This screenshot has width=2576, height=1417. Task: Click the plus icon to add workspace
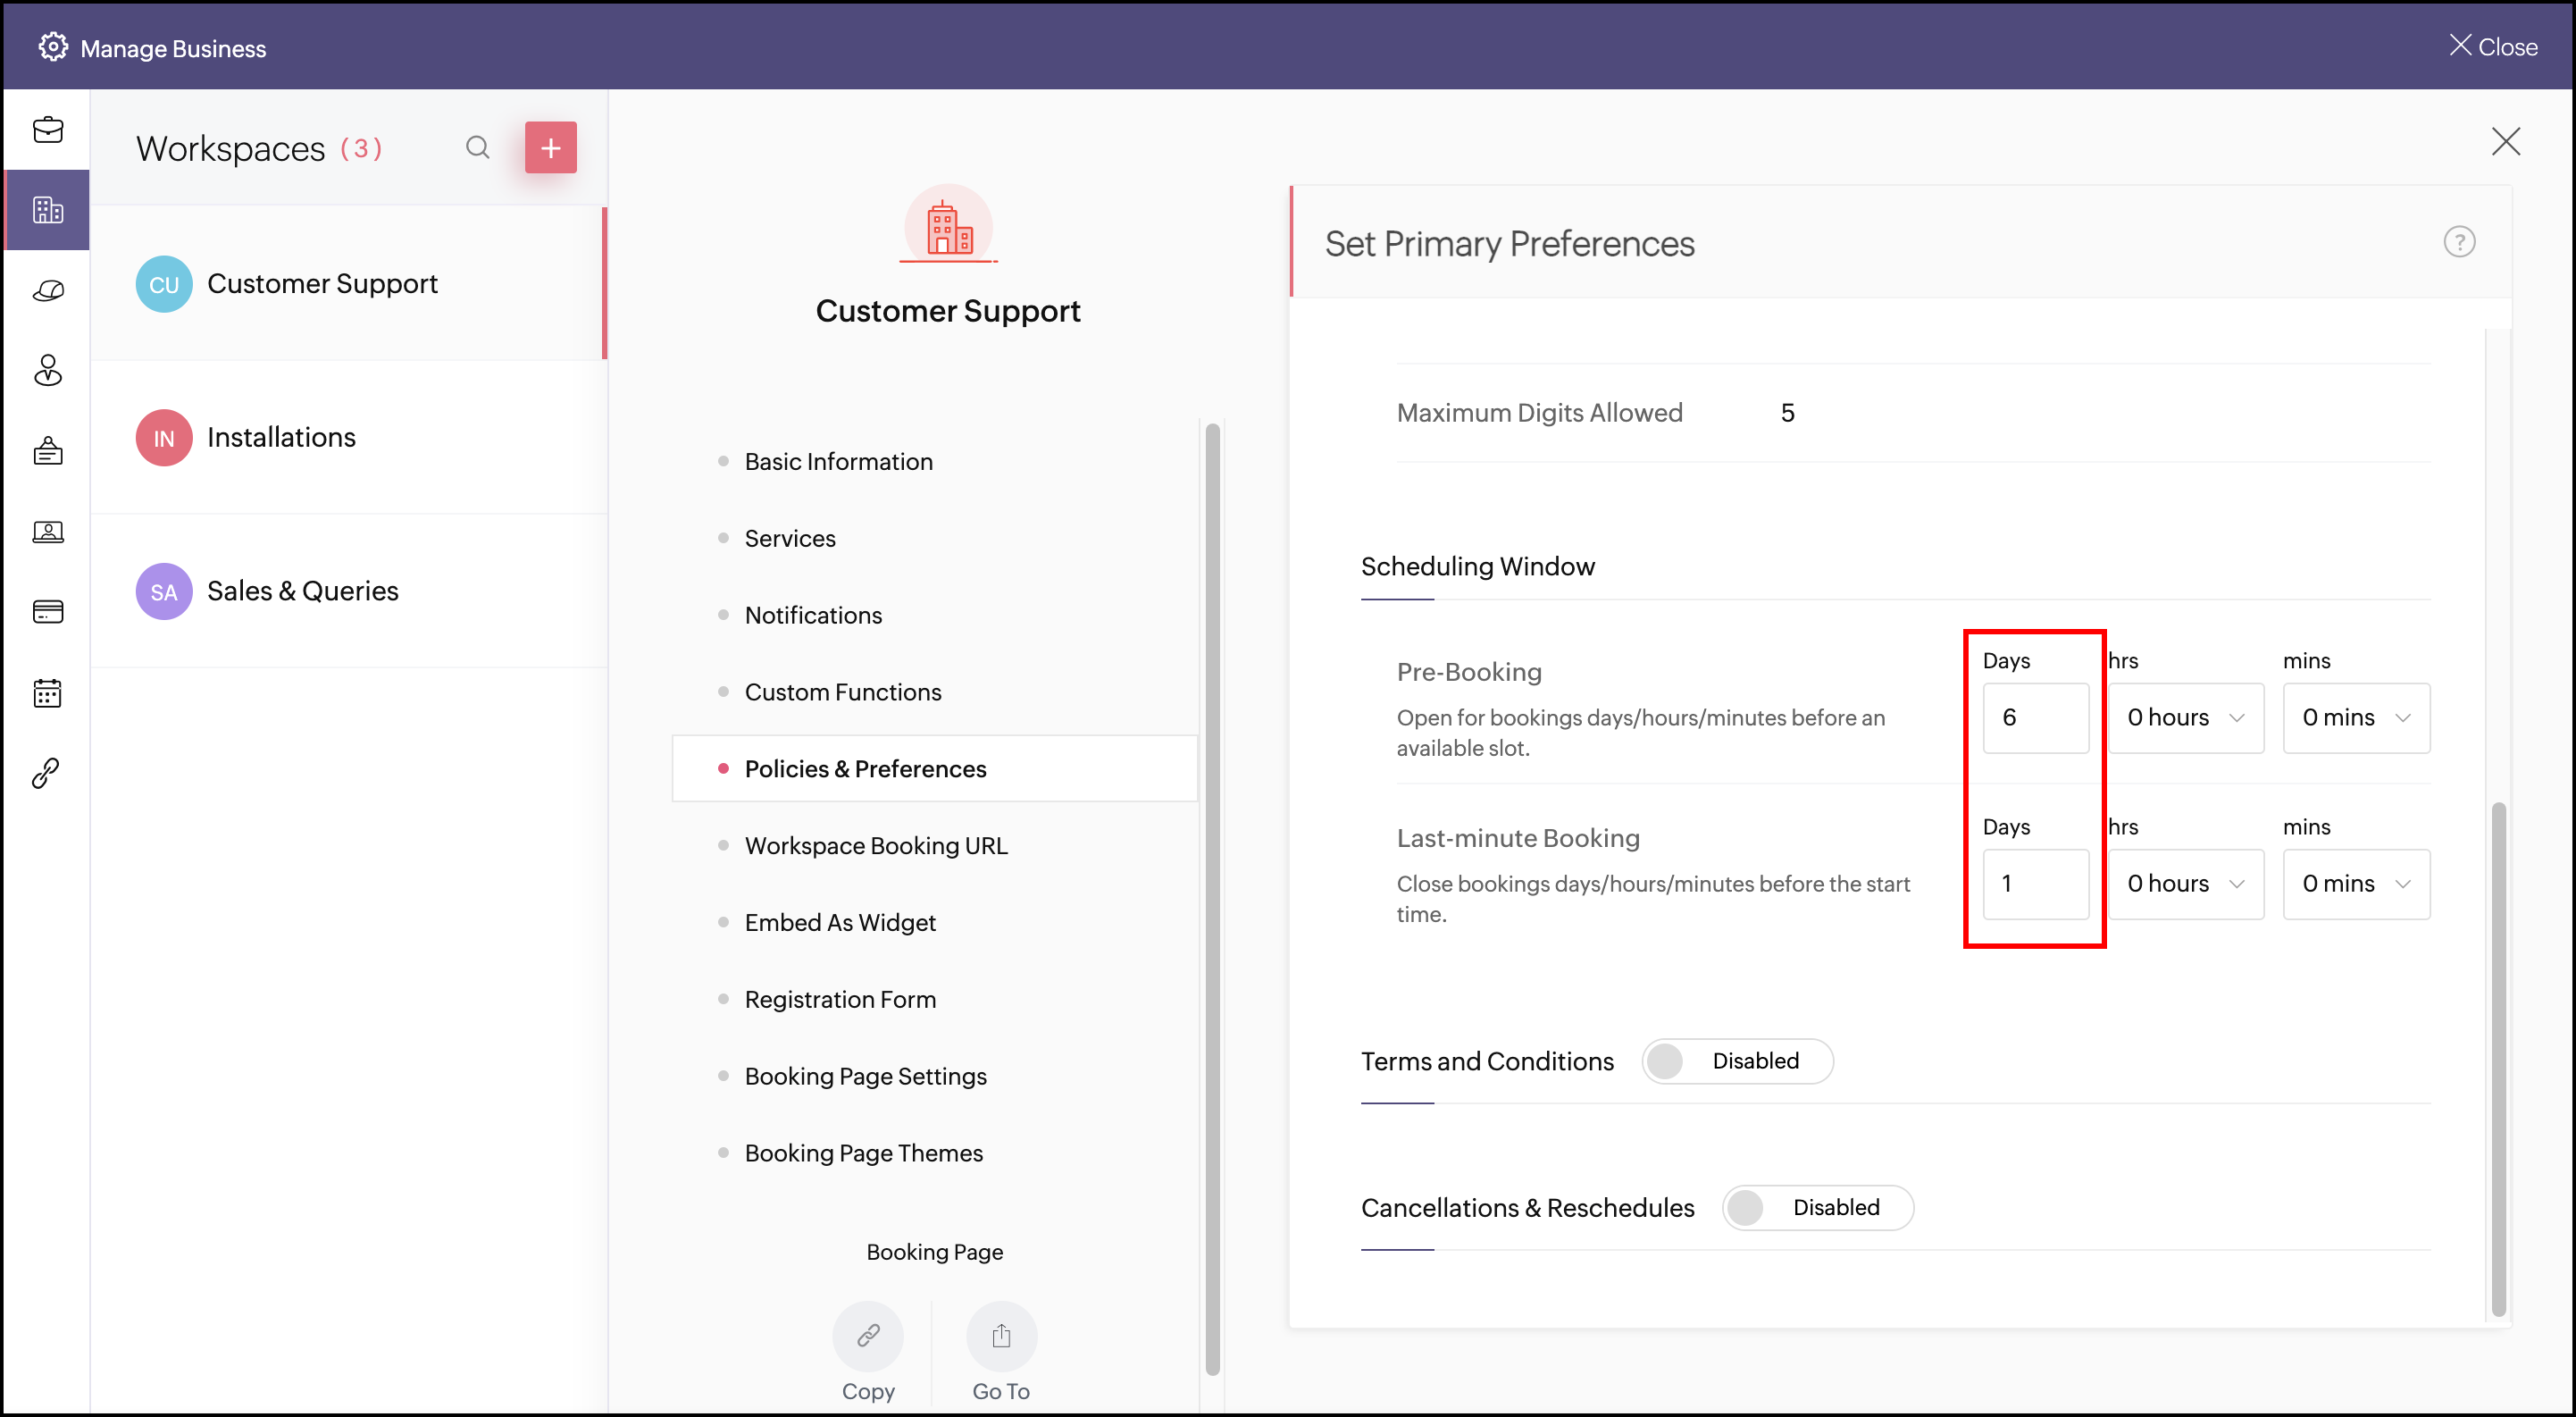pyautogui.click(x=550, y=148)
